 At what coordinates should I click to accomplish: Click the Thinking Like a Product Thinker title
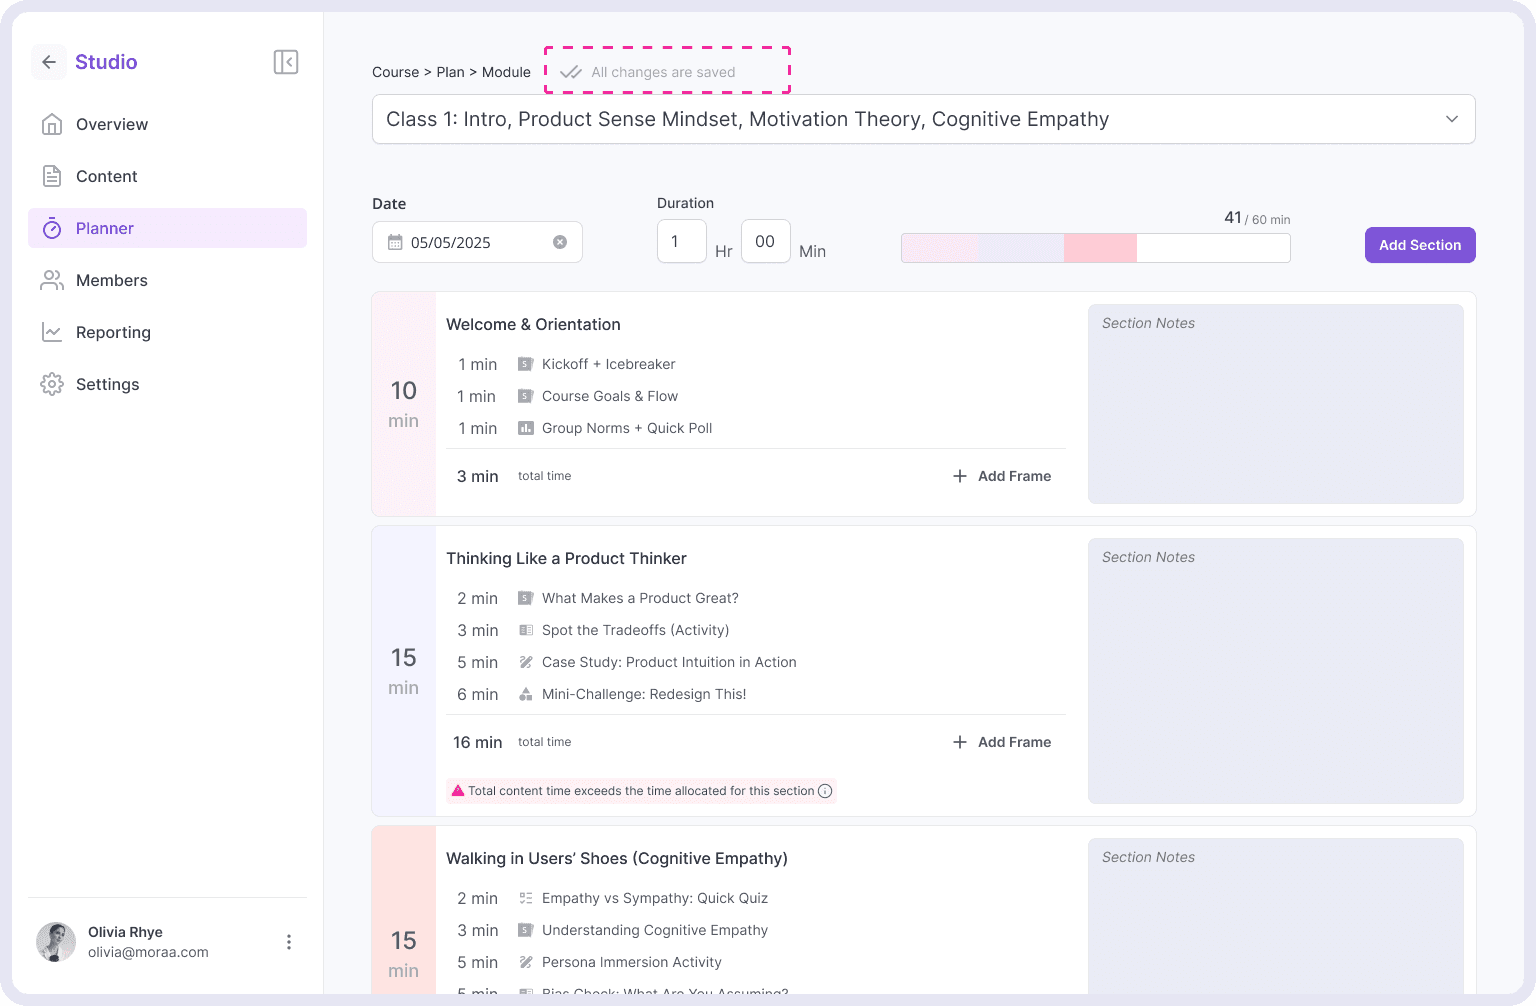(566, 558)
